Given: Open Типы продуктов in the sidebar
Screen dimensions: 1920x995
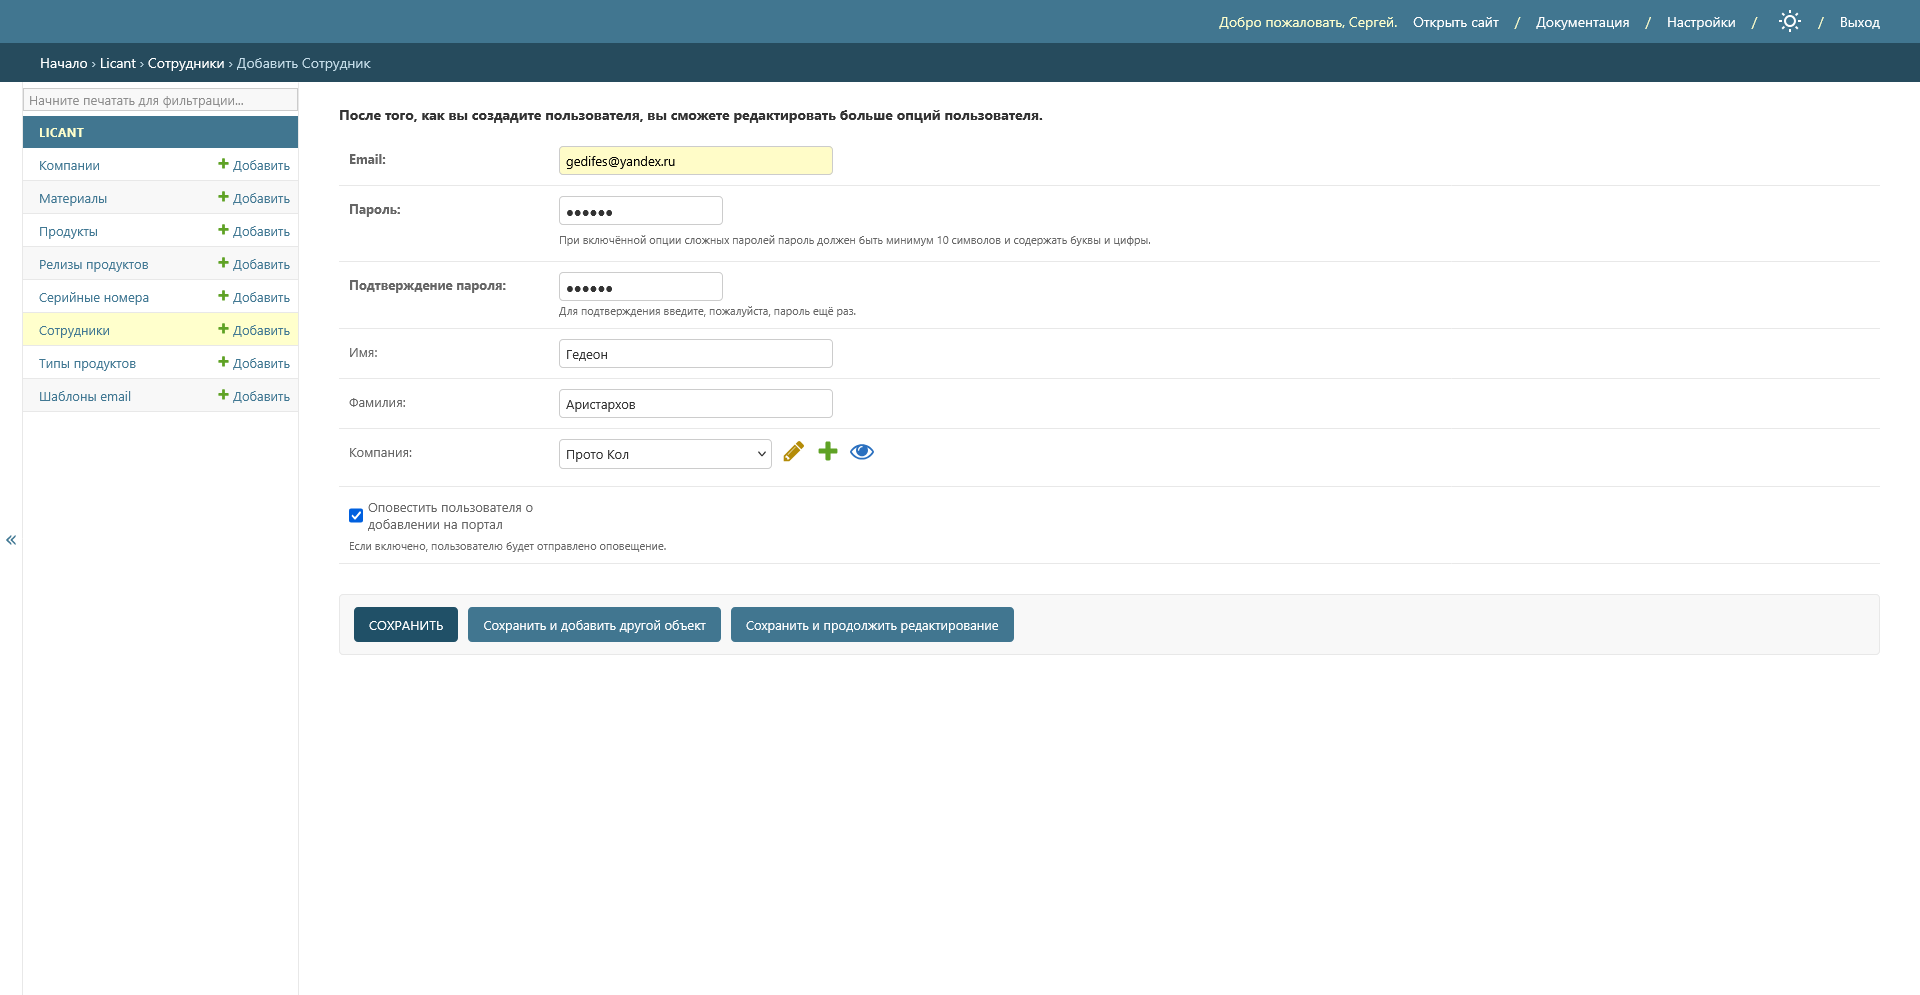Looking at the screenshot, I should [87, 363].
